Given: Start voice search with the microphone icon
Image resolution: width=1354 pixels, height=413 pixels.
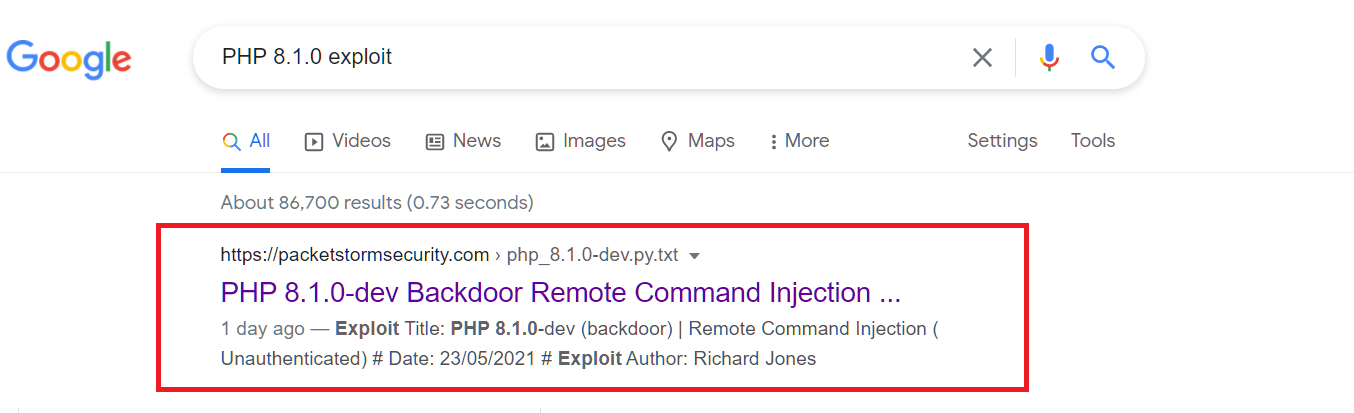Looking at the screenshot, I should tap(1048, 58).
